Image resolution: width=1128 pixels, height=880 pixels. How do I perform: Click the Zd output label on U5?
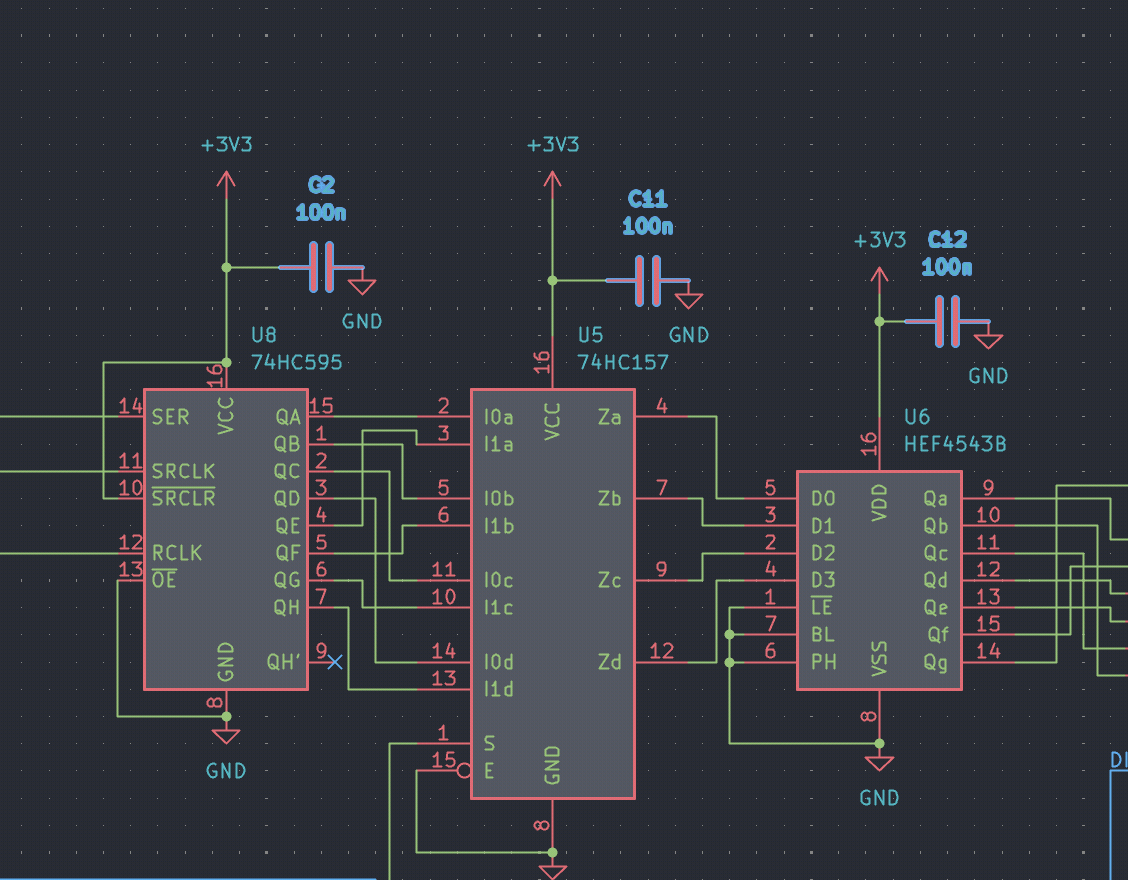click(609, 662)
